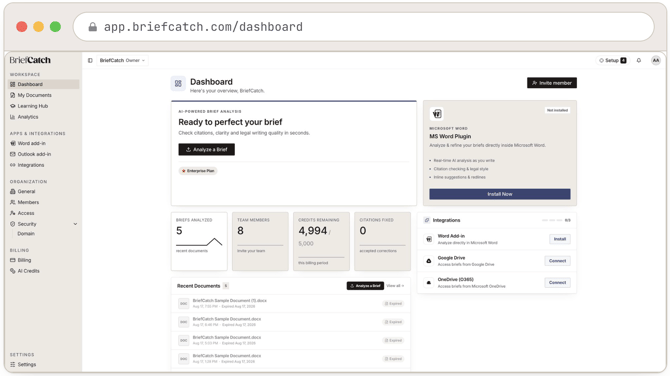Click the View all link

click(395, 286)
